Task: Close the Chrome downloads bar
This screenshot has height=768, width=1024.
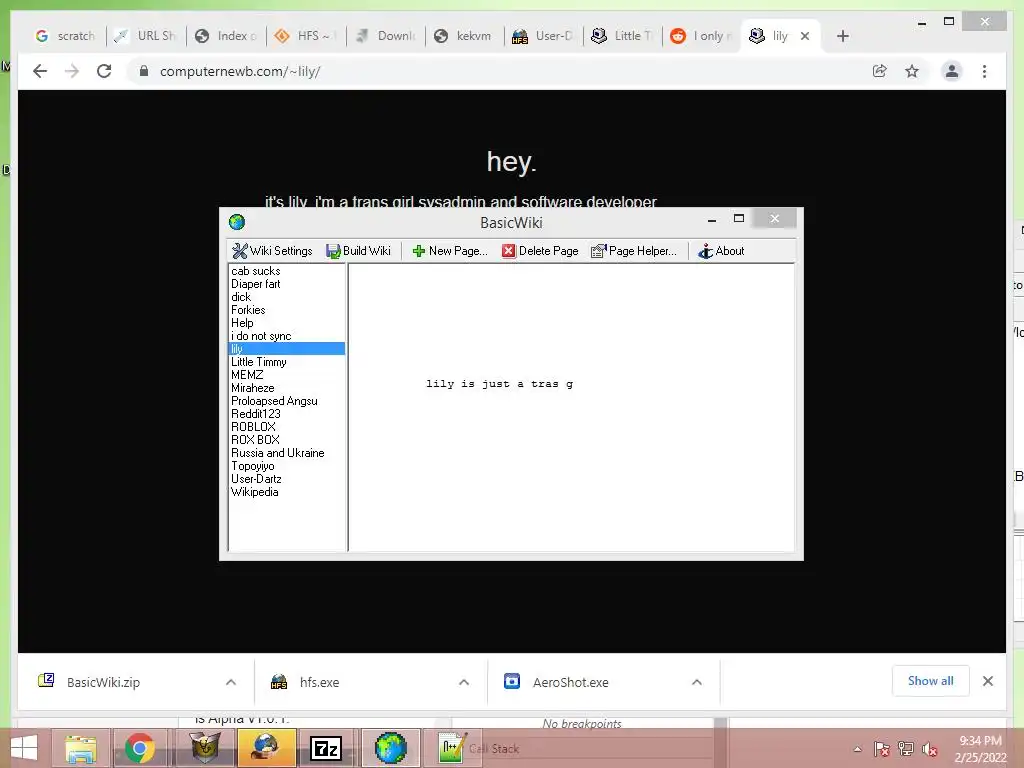Action: click(987, 681)
